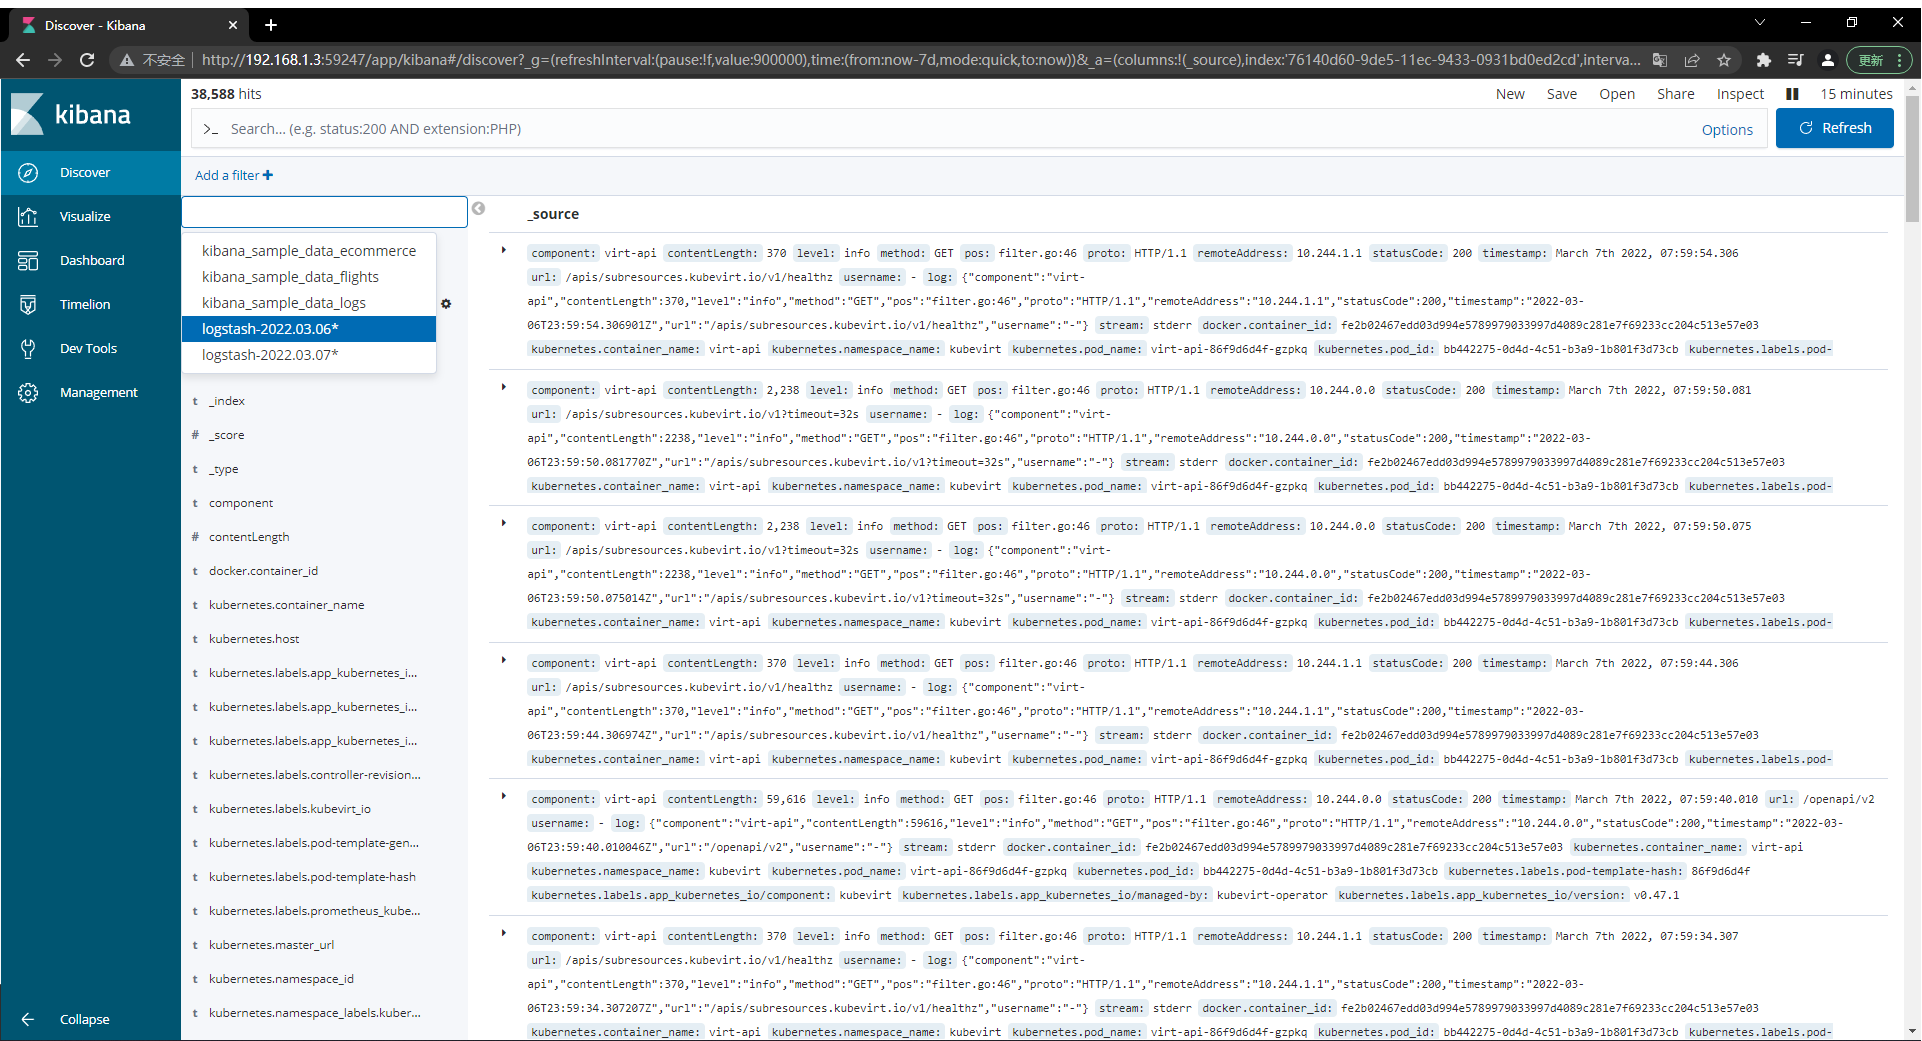Choose logstash-2022.03.07* index pattern
Screen dimensions: 1922x1041
[309, 355]
